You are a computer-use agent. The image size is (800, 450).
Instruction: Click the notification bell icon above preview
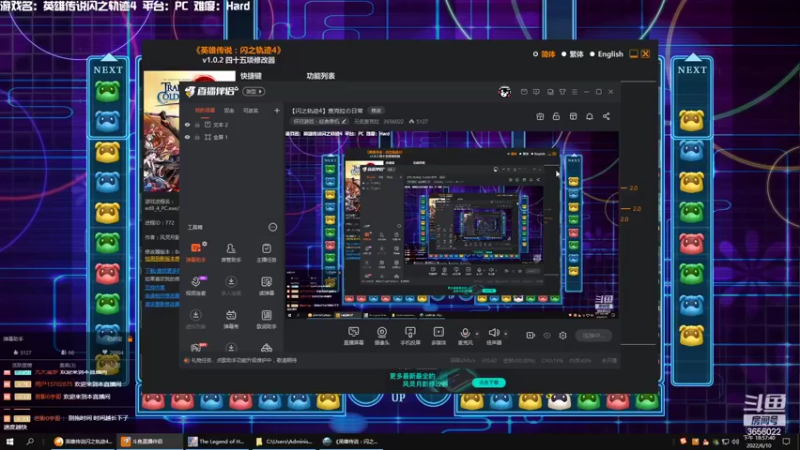click(x=589, y=116)
